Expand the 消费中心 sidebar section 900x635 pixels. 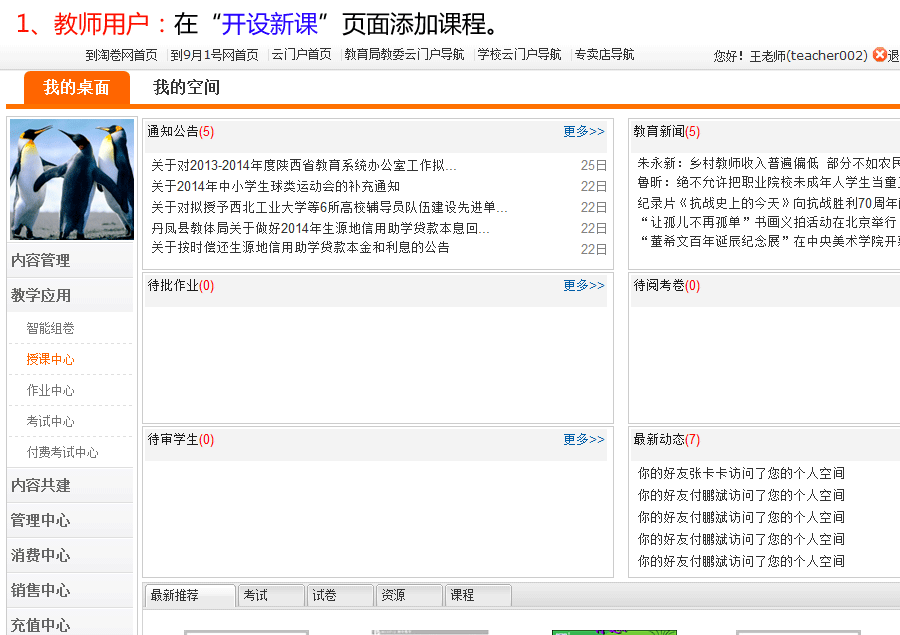41,555
